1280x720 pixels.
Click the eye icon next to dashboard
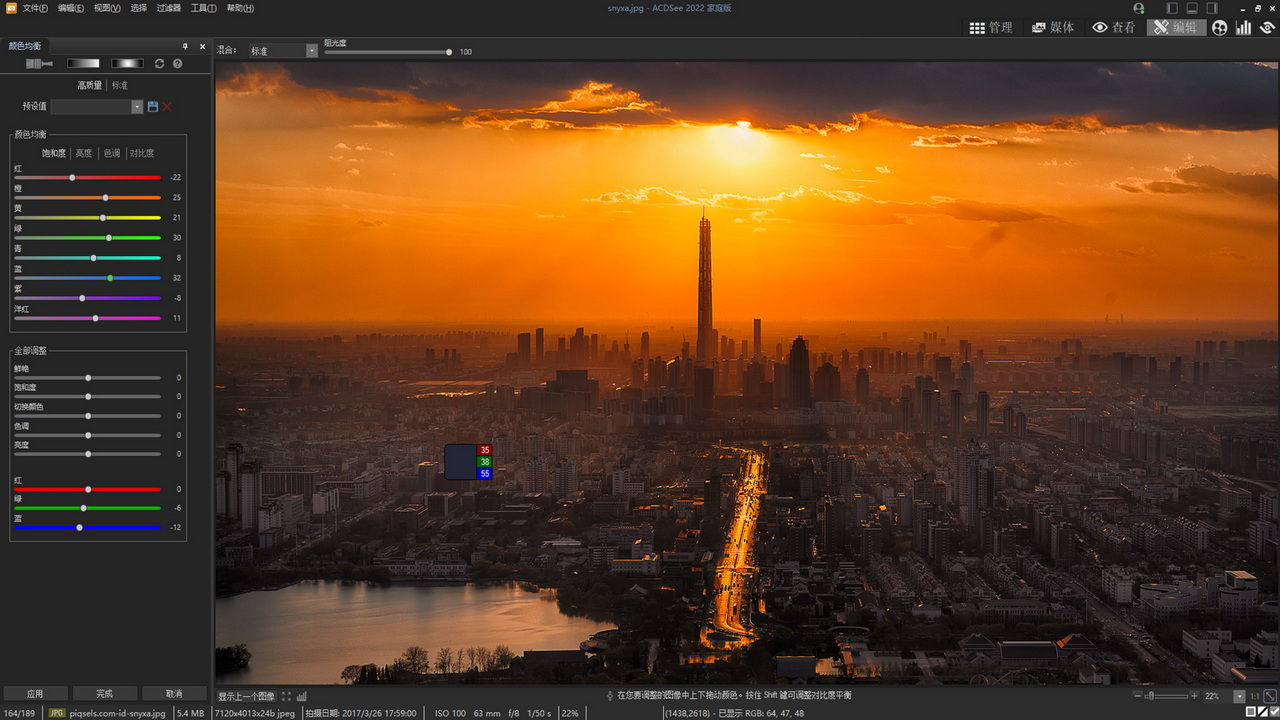click(x=1267, y=28)
